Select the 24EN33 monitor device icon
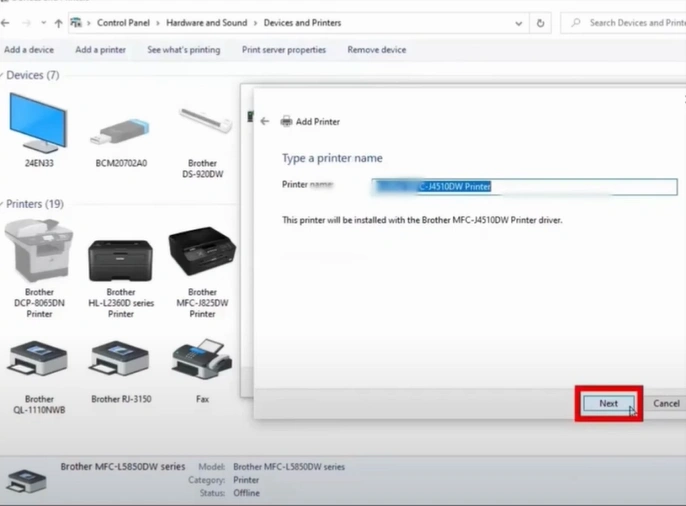 click(39, 123)
